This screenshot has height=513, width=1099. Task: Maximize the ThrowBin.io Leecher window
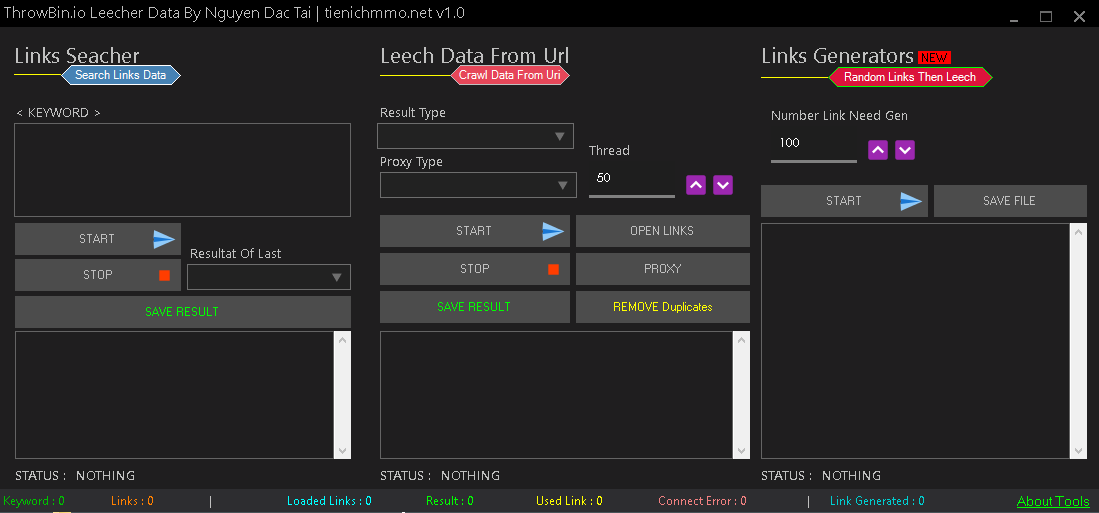(x=1046, y=16)
